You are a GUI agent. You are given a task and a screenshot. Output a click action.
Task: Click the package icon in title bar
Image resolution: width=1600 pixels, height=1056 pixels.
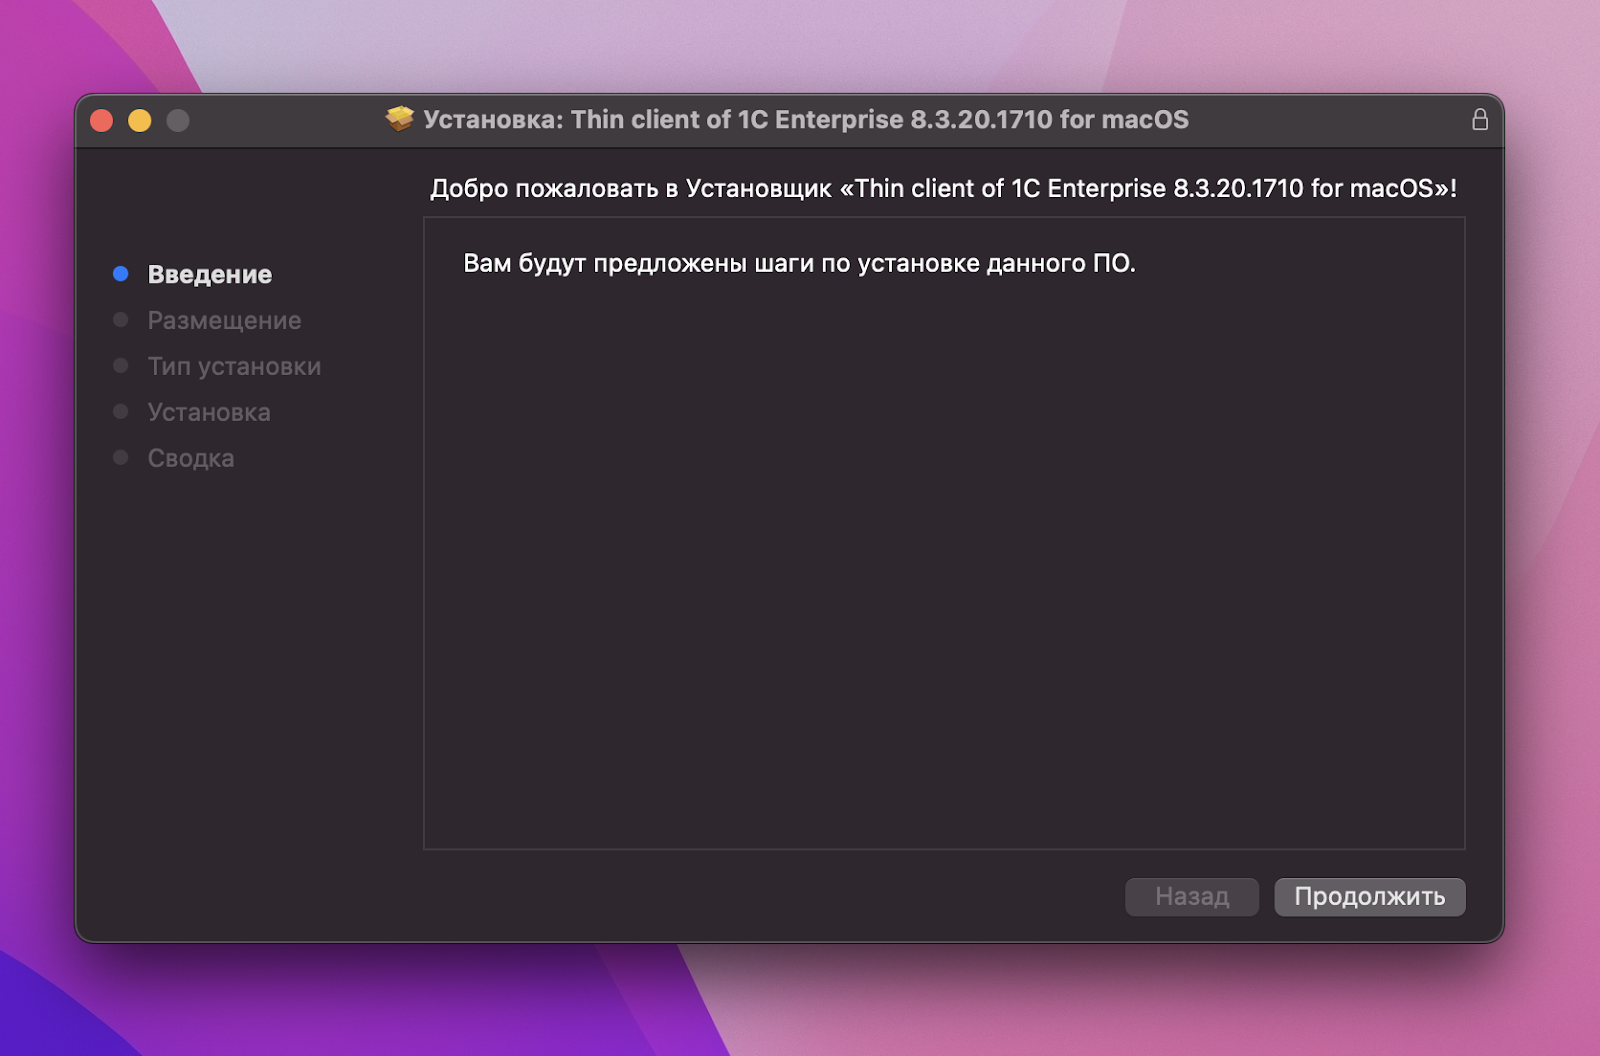click(x=400, y=119)
